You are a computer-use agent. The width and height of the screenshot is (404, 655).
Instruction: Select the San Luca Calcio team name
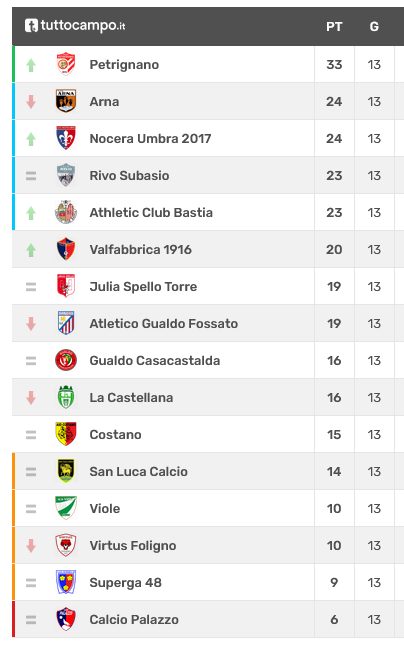click(138, 471)
